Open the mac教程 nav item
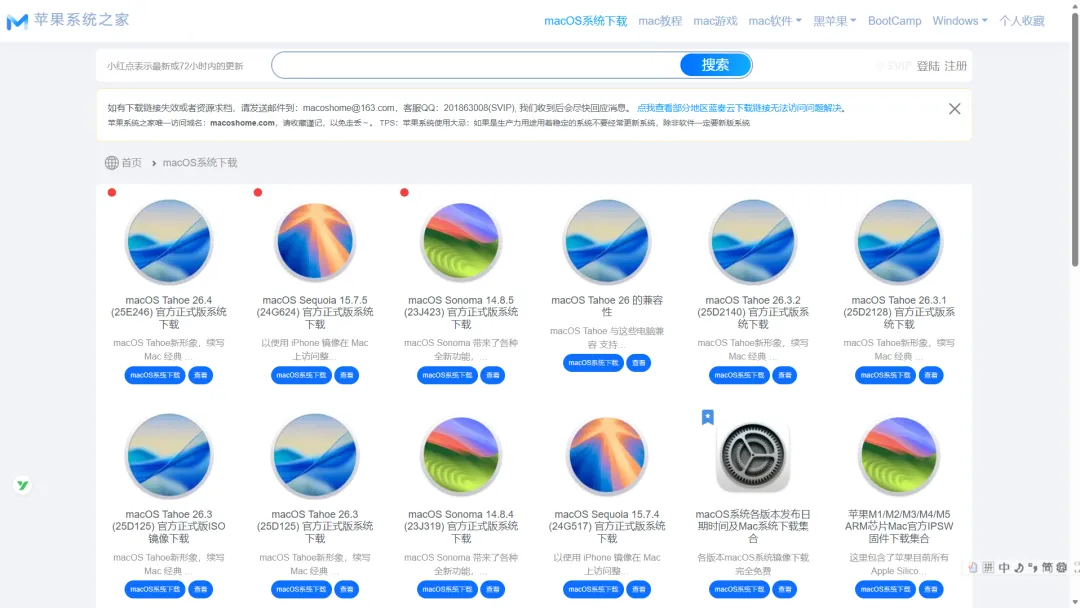This screenshot has width=1080, height=608. pyautogui.click(x=660, y=21)
